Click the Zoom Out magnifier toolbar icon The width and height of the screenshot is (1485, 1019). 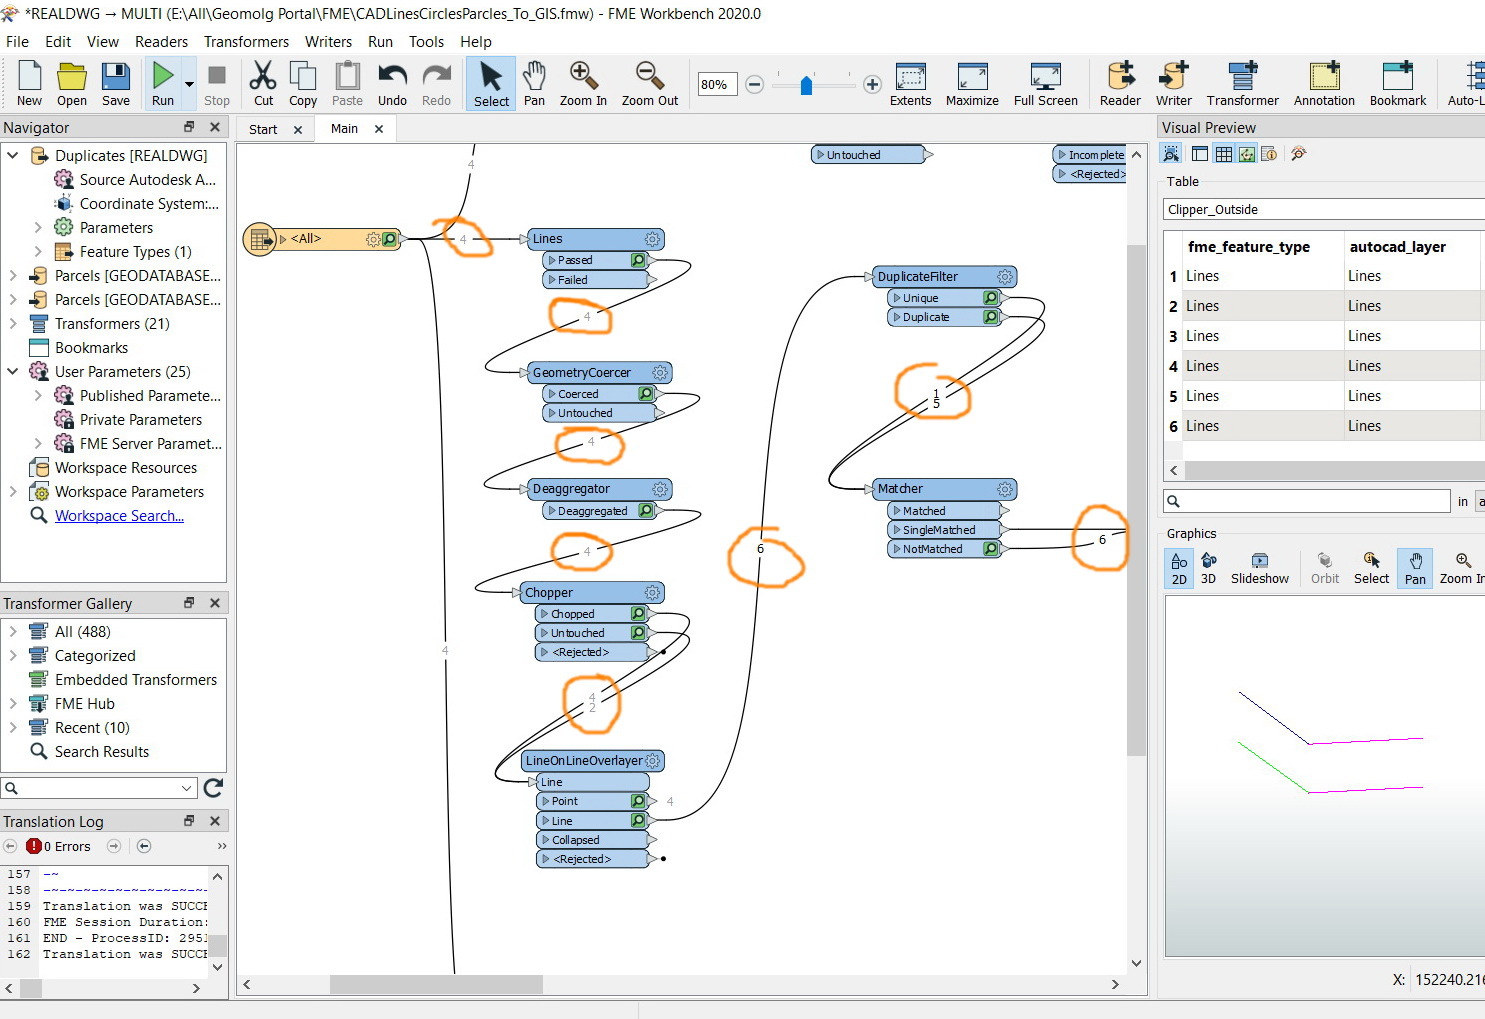(x=650, y=84)
